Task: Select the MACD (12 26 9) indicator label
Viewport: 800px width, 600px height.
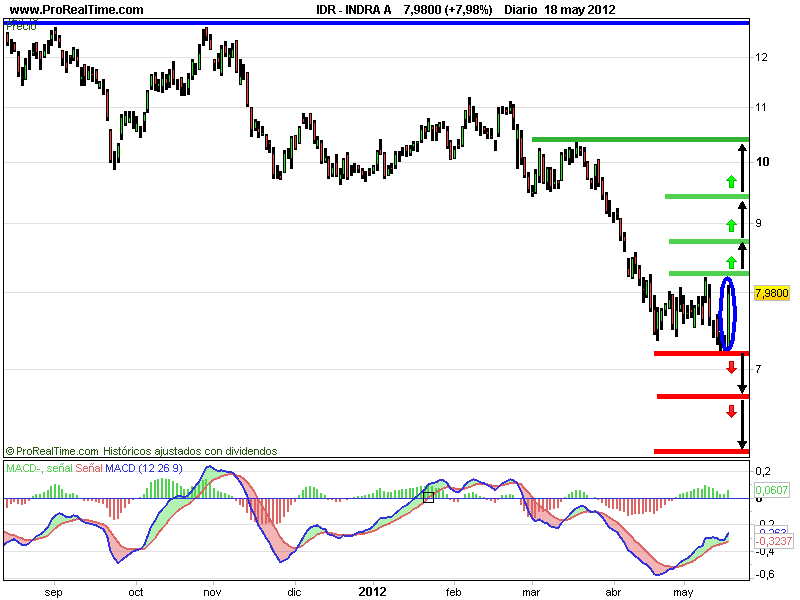Action: click(x=144, y=468)
